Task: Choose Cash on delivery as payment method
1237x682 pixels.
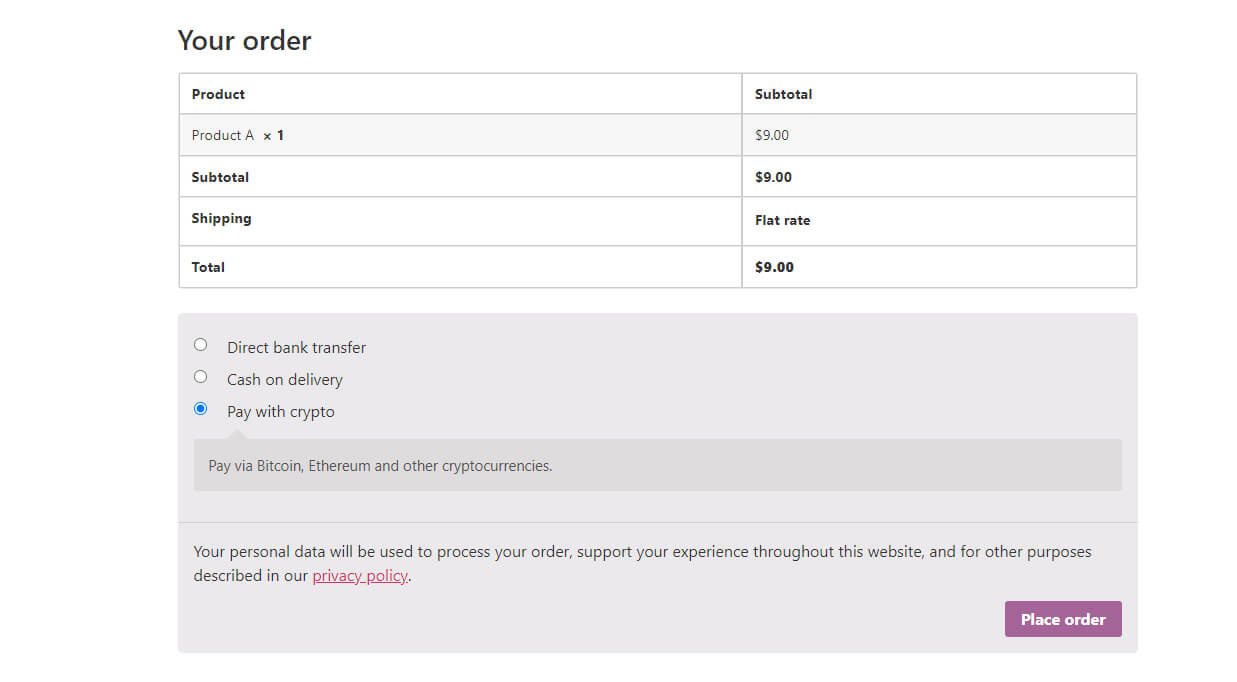Action: click(x=200, y=376)
